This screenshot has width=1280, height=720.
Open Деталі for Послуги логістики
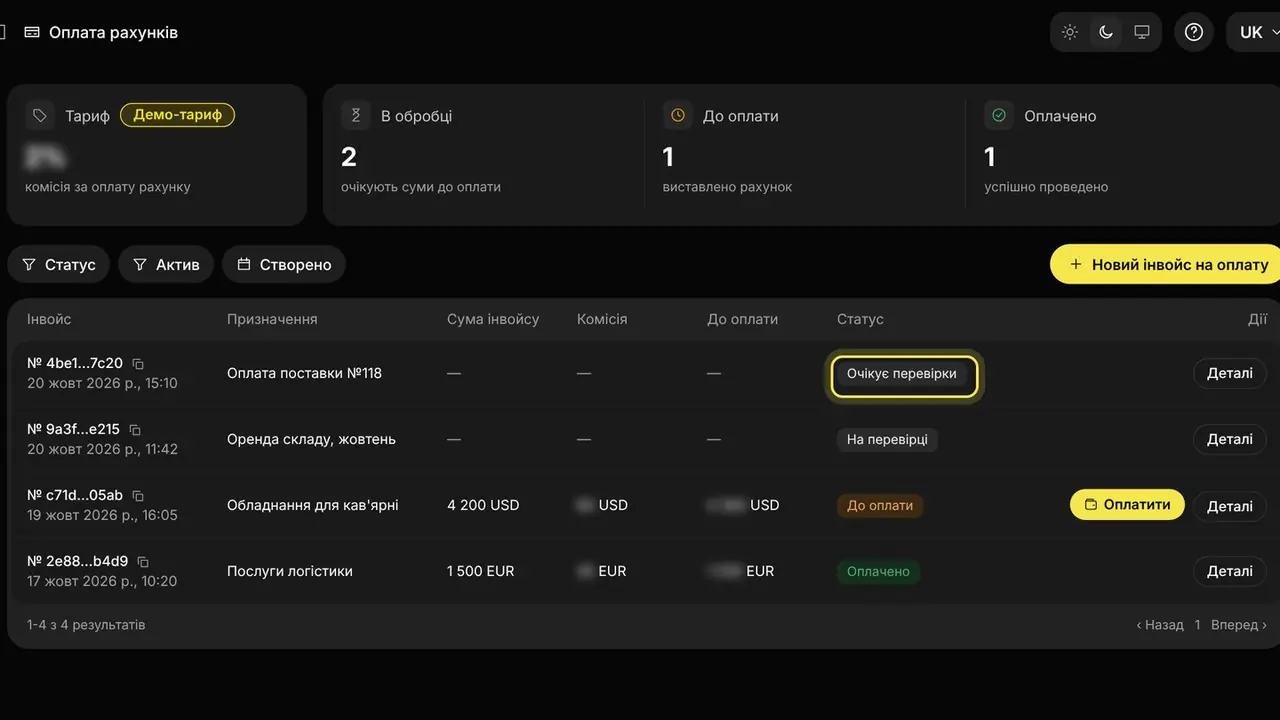point(1230,571)
